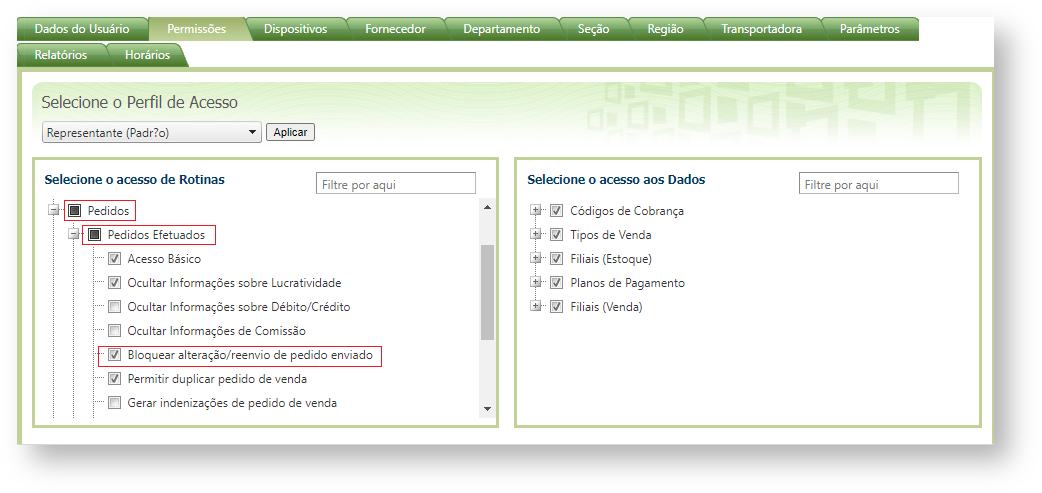Select the Fornecedor tab

(x=395, y=29)
